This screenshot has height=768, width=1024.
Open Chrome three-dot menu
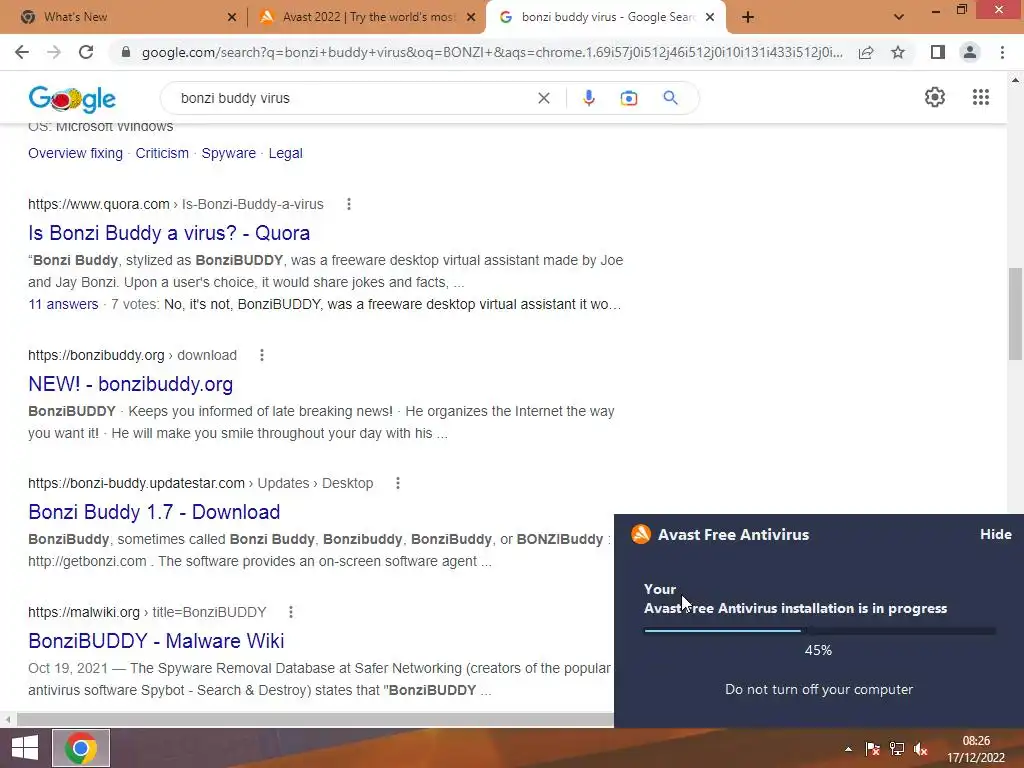point(1002,52)
